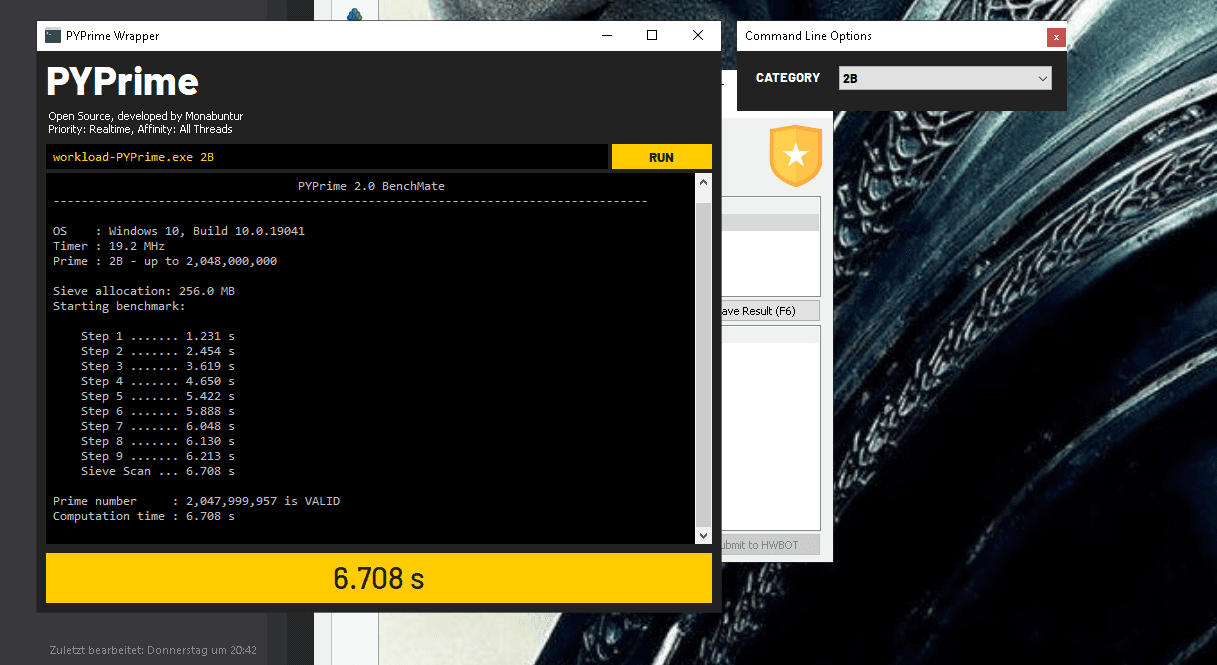This screenshot has width=1217, height=665.
Task: Click the PYPrime 2.0 BenchMate header text
Action: pos(371,186)
